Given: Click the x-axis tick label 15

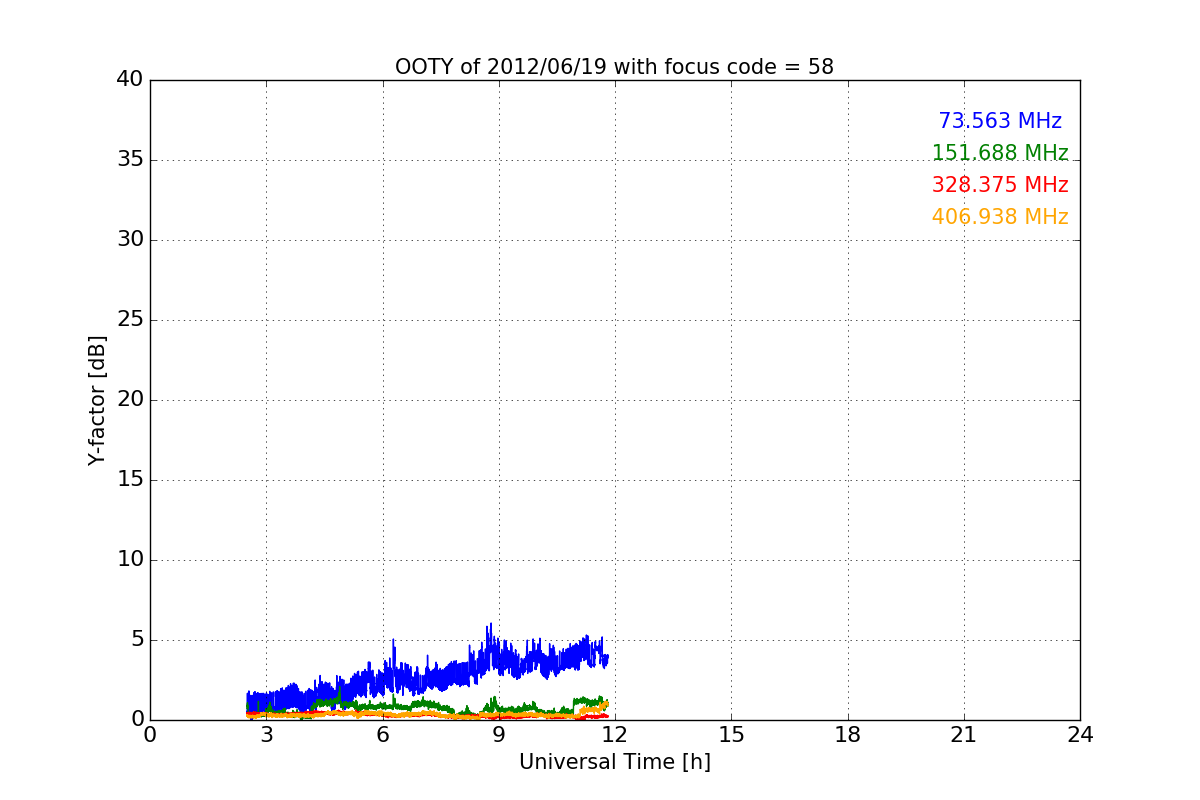Looking at the screenshot, I should pos(731,735).
